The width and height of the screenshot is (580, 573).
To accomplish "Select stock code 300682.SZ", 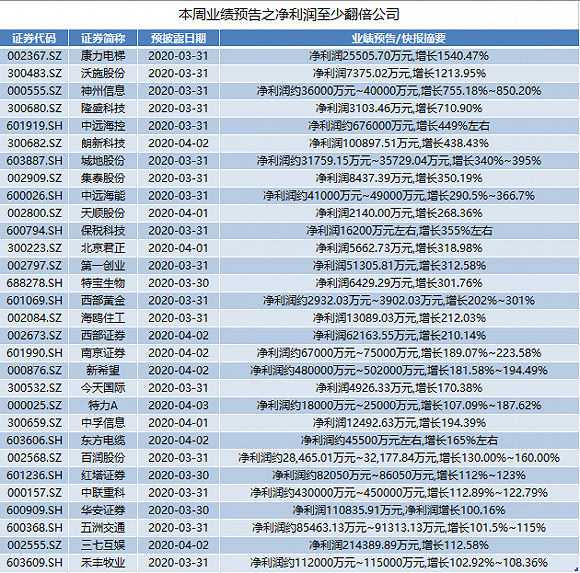I will tap(34, 143).
